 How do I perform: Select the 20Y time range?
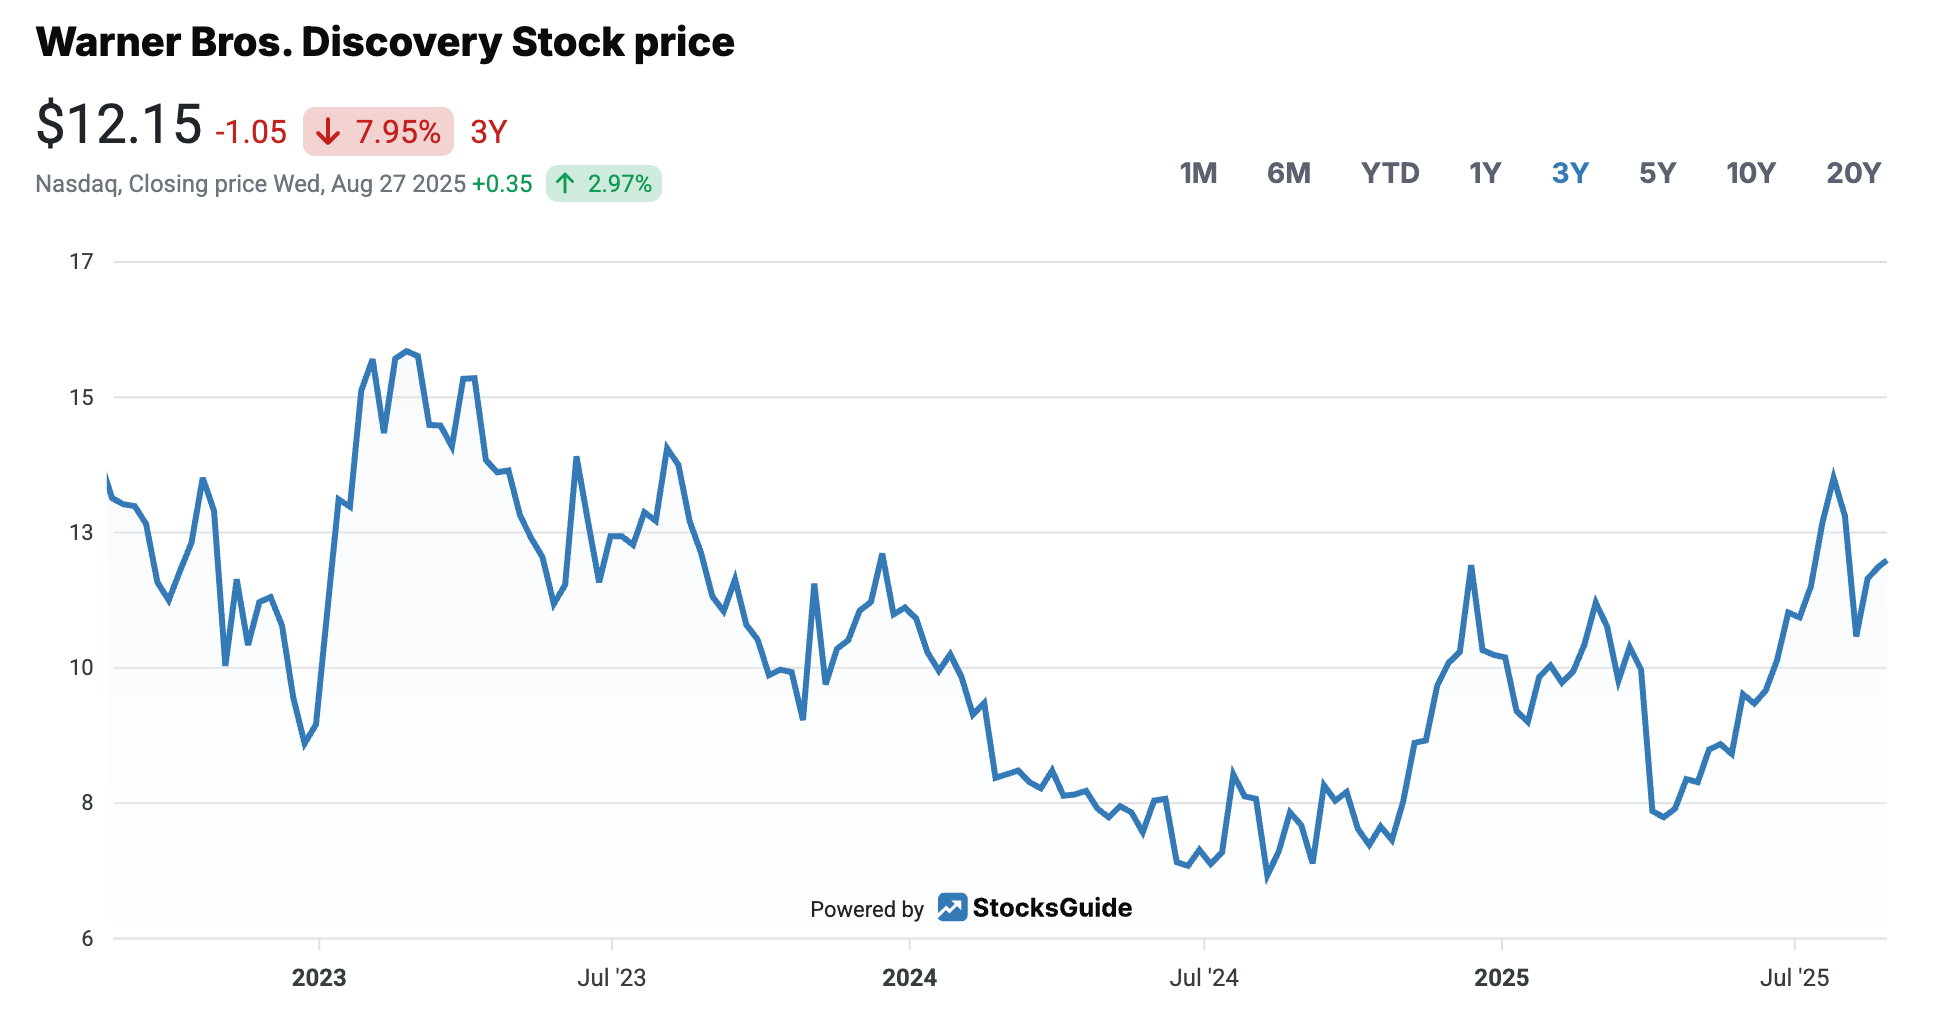[x=1853, y=173]
